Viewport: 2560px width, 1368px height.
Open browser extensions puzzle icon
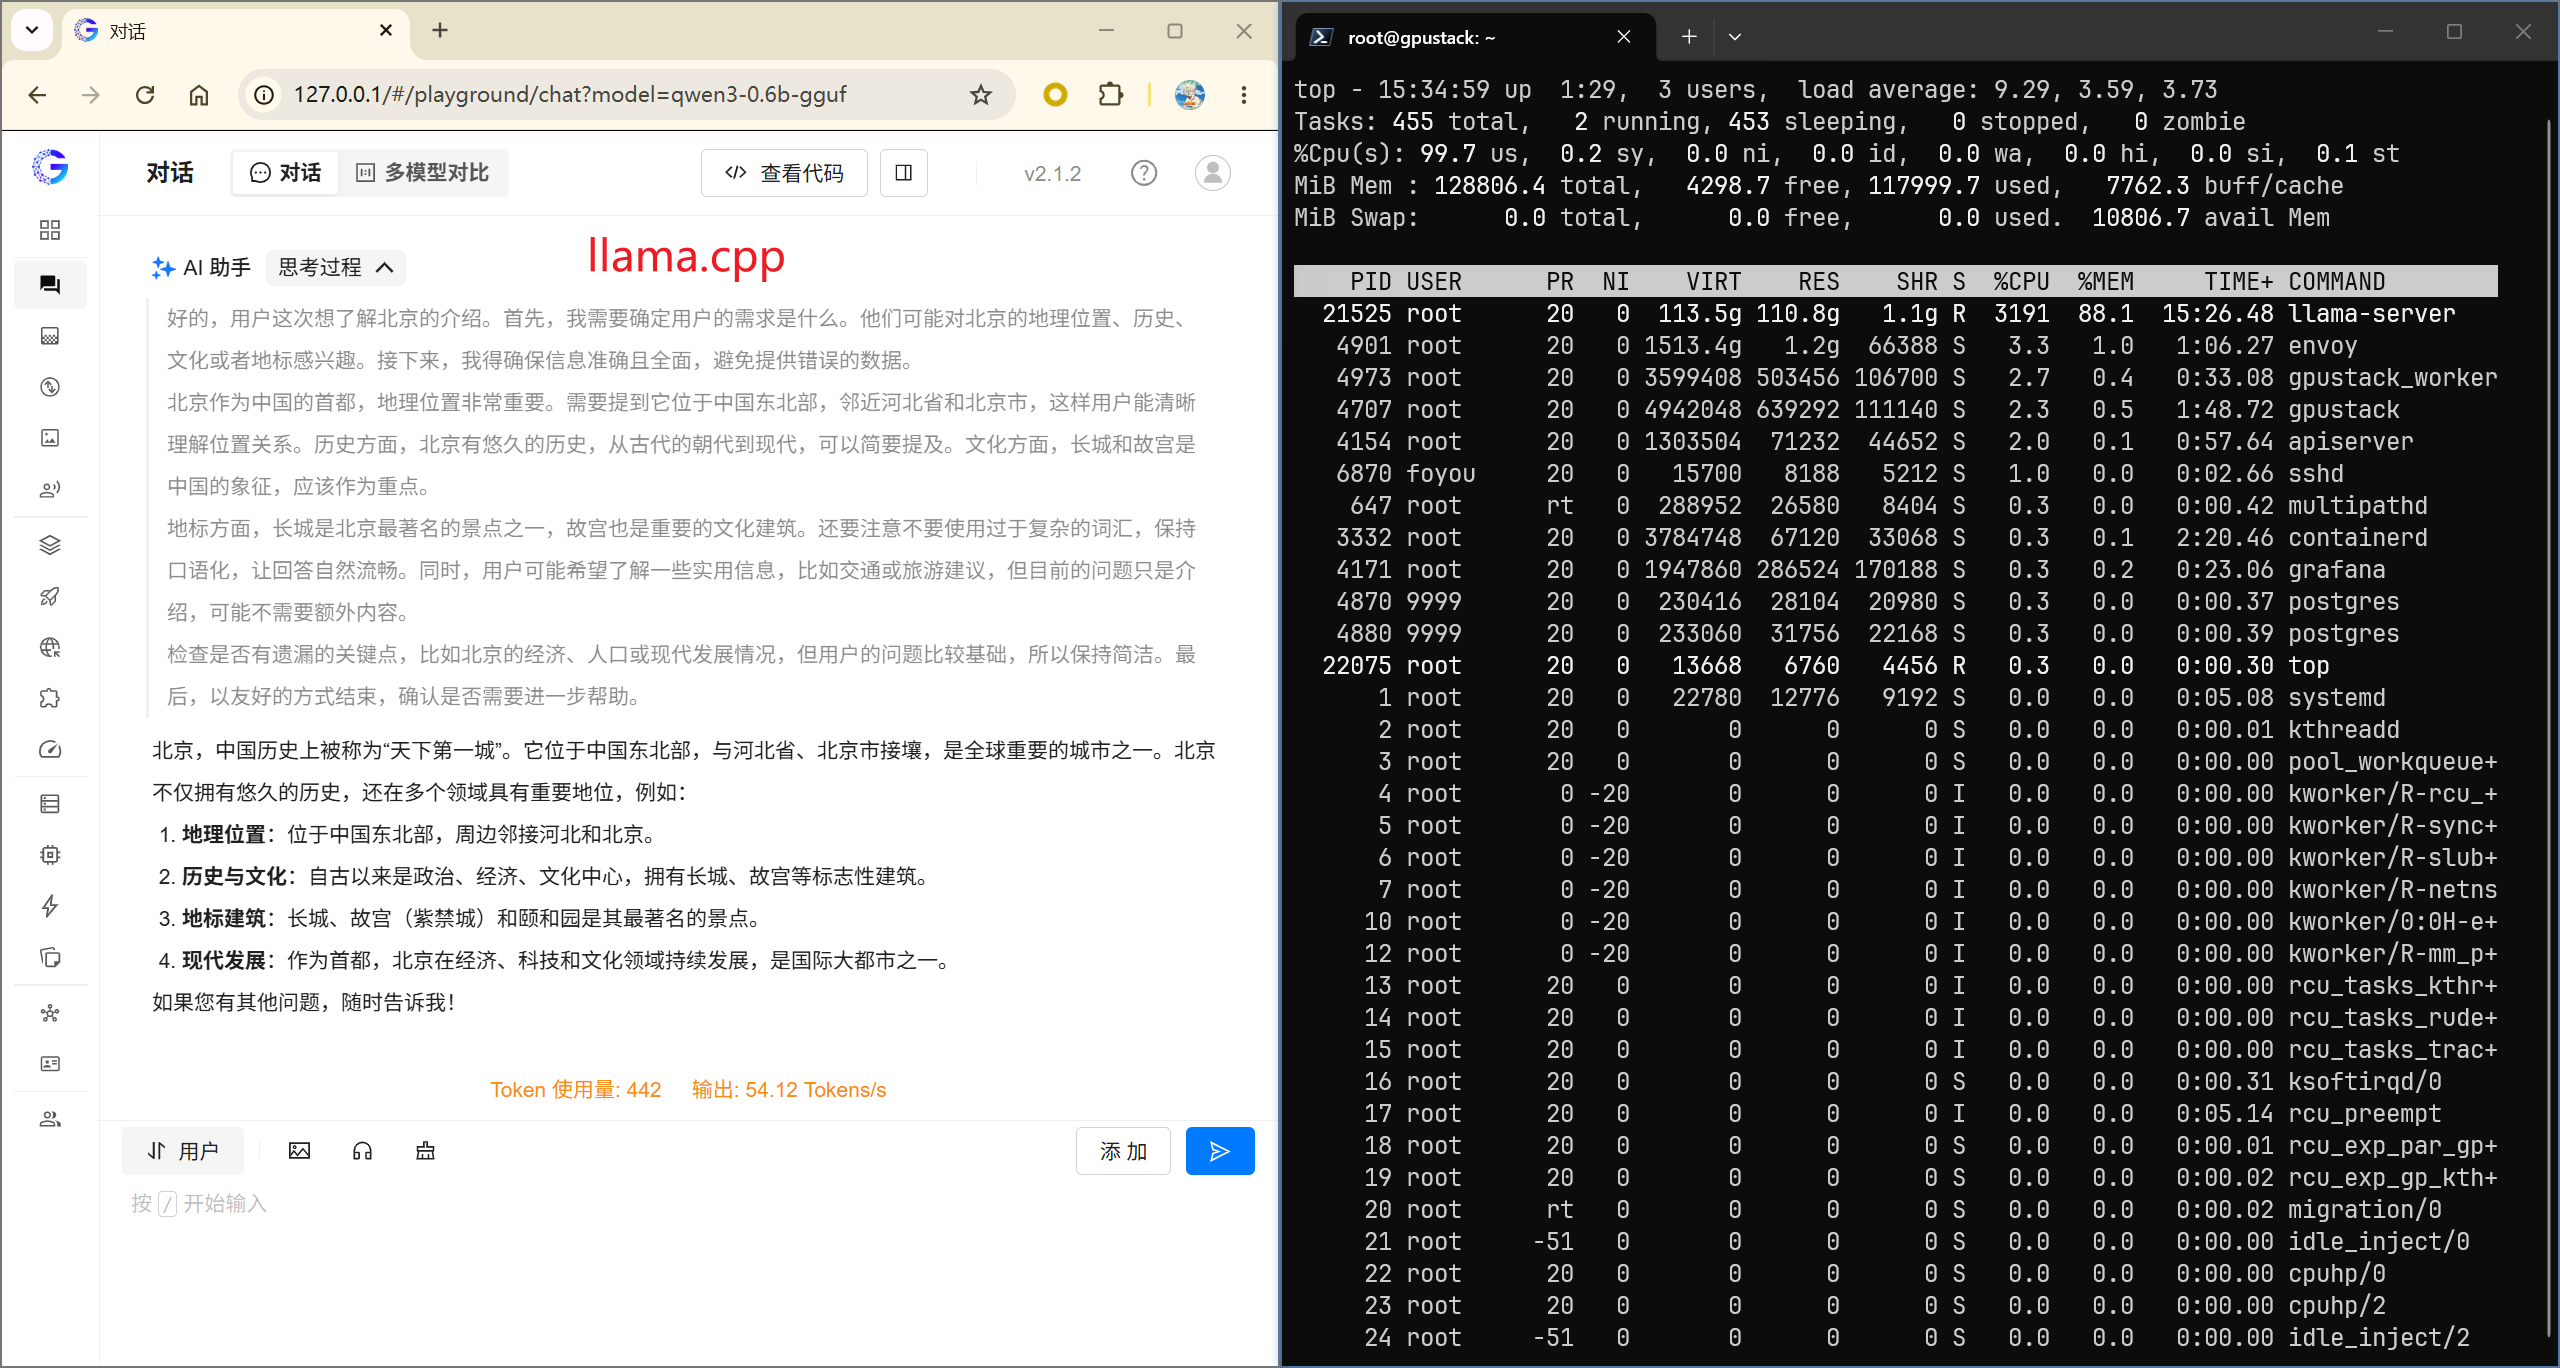[1110, 95]
